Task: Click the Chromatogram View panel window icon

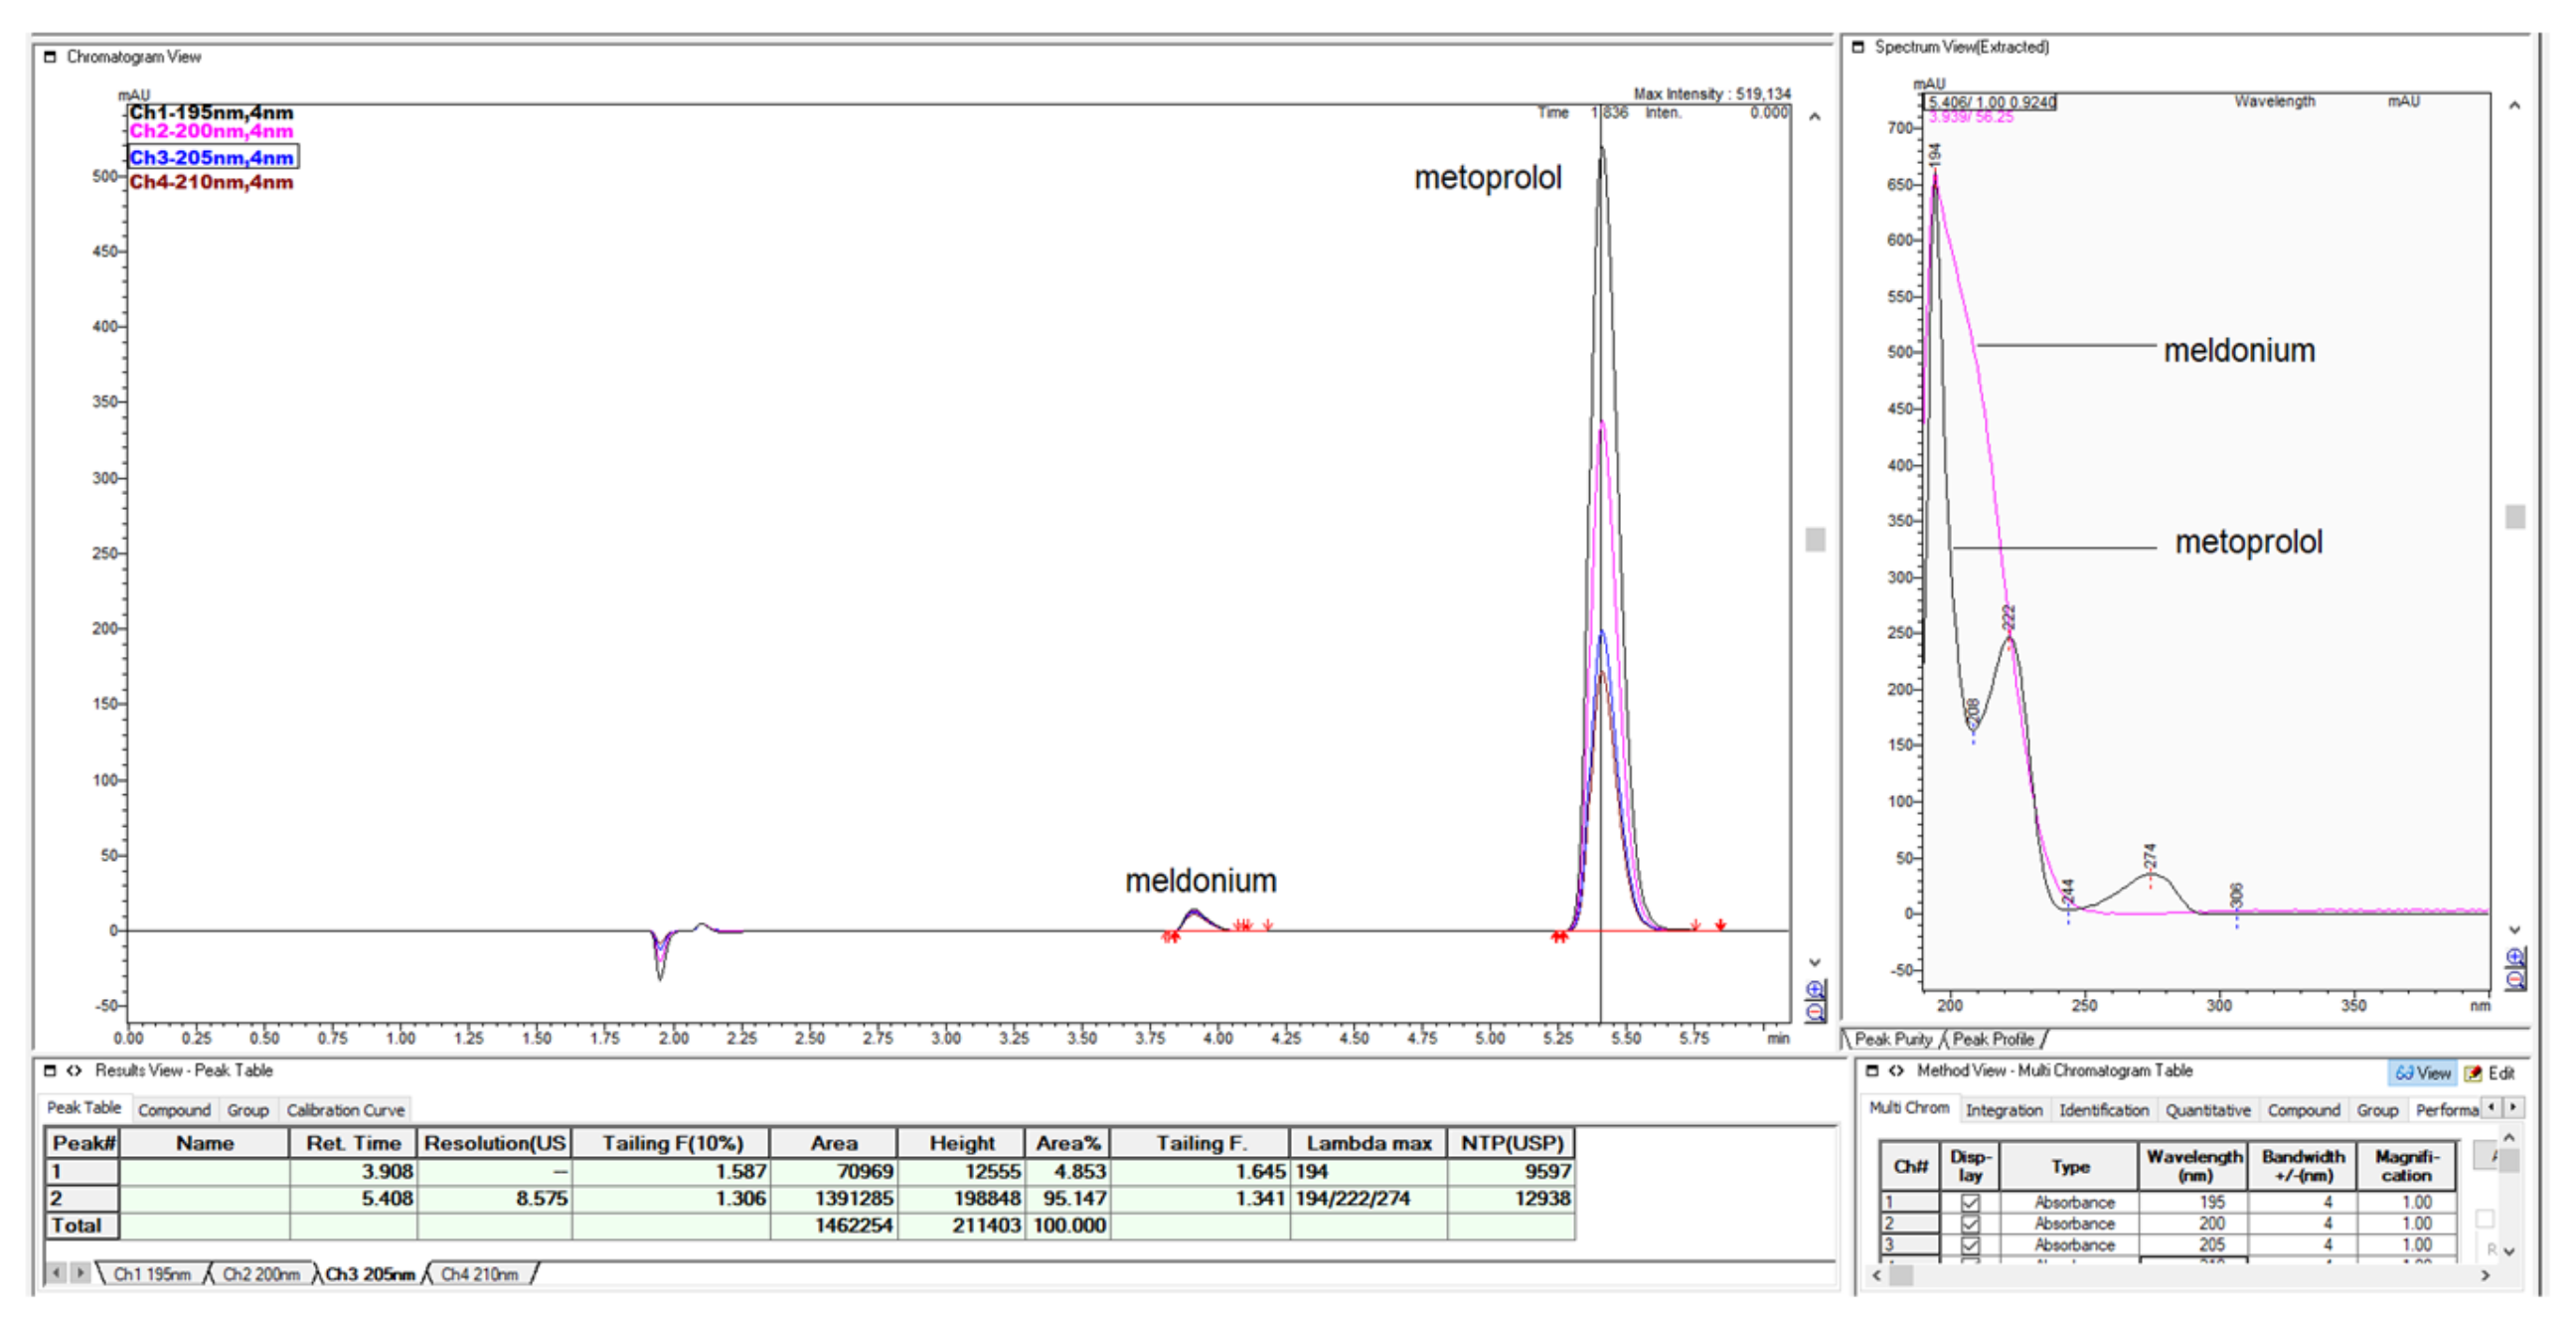Action: coord(49,57)
